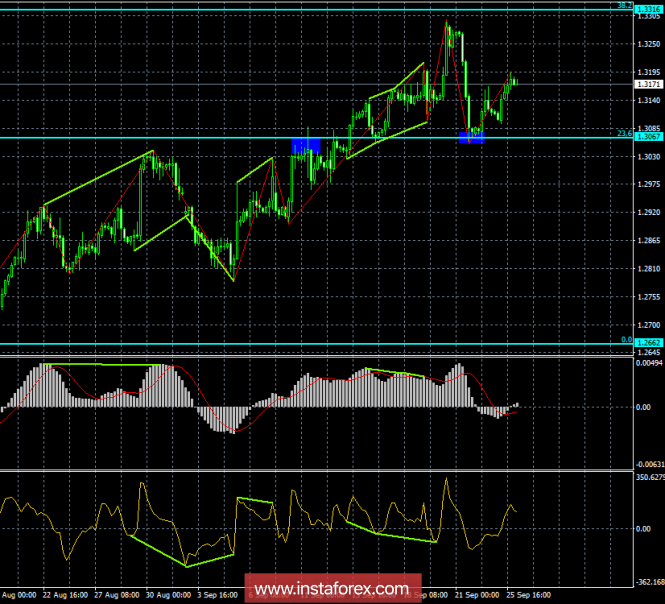This screenshot has height=604, width=665.
Task: Open the www.instaforex.com watermark link
Action: pyautogui.click(x=331, y=587)
